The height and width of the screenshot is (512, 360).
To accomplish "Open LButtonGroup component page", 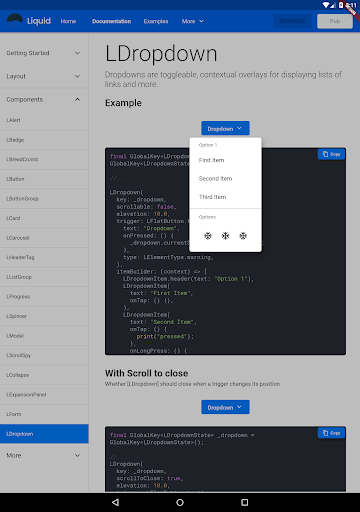I will [44, 199].
